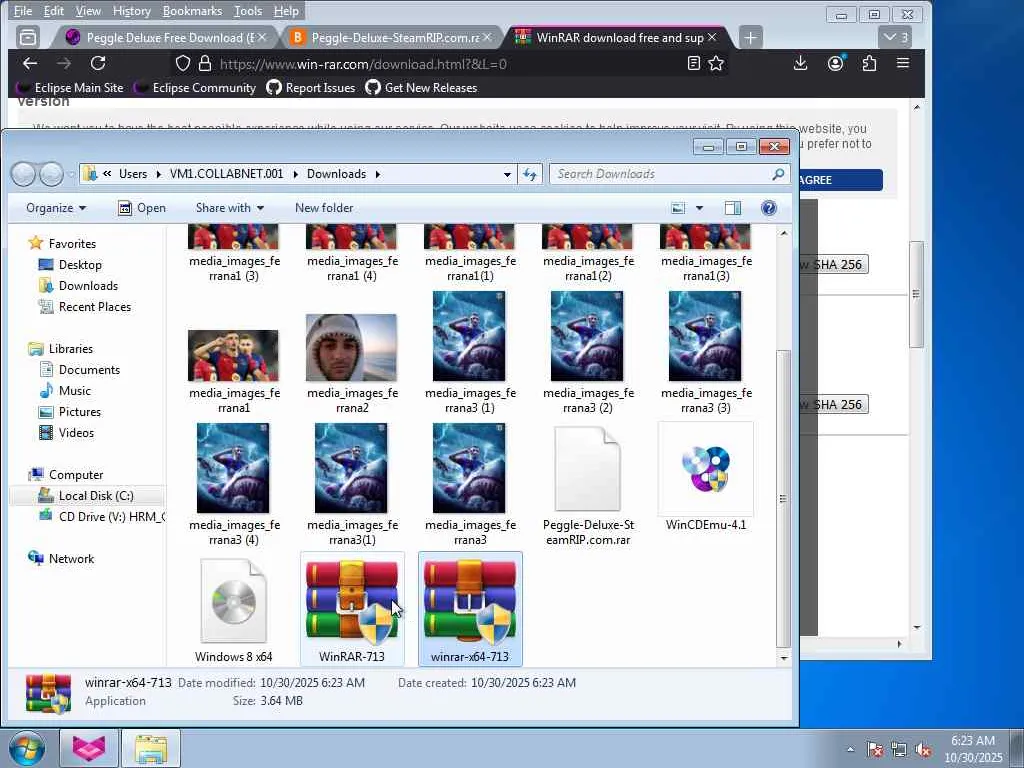
Task: Refresh the Downloads folder view
Action: (530, 174)
